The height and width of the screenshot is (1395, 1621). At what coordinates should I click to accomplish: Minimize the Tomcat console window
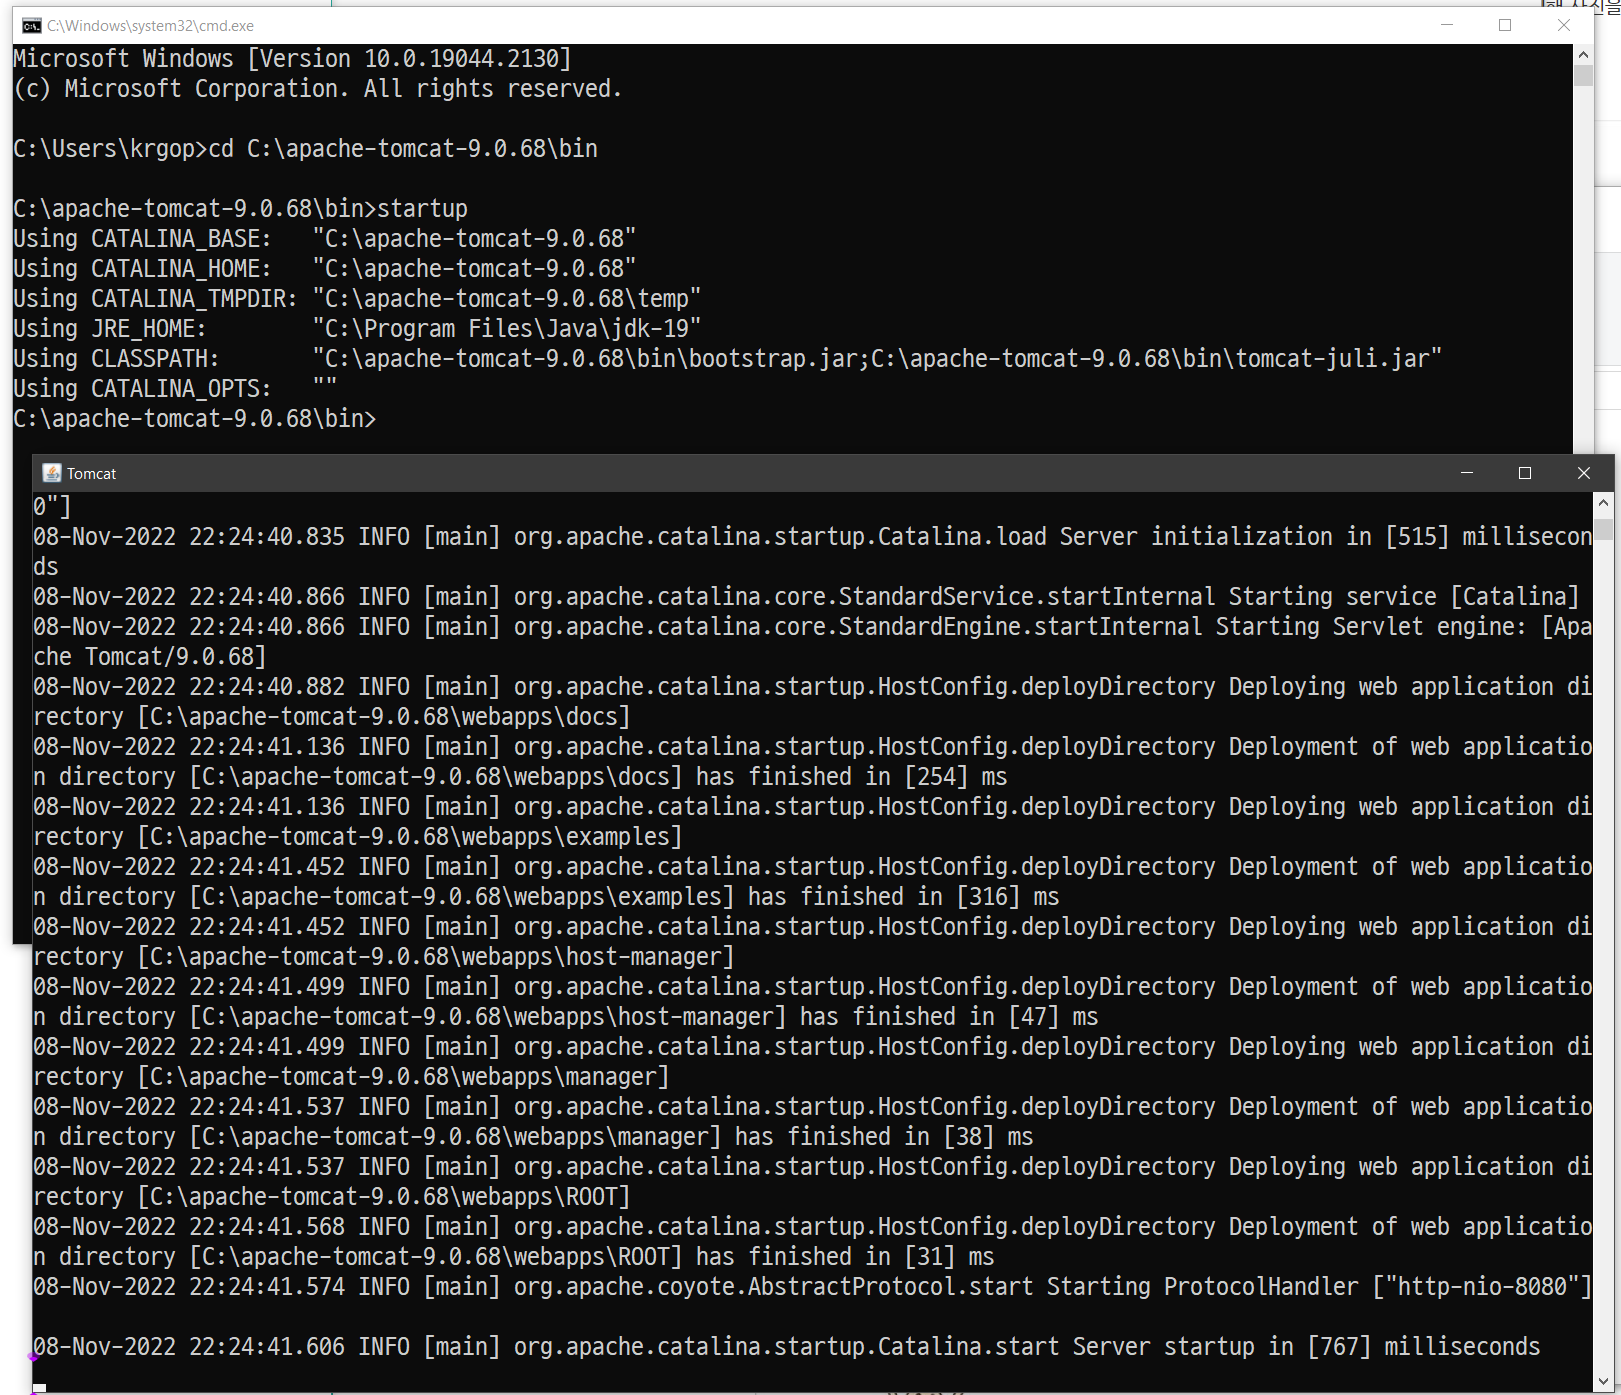[1467, 473]
